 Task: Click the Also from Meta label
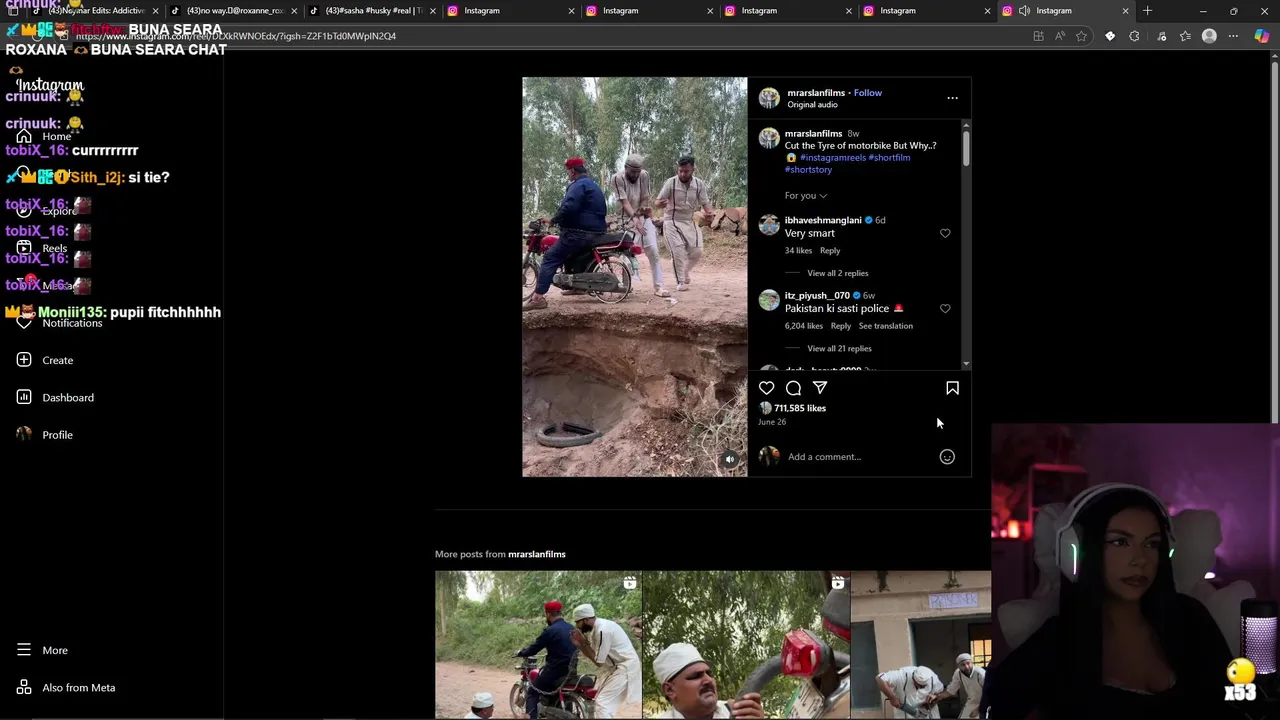79,687
